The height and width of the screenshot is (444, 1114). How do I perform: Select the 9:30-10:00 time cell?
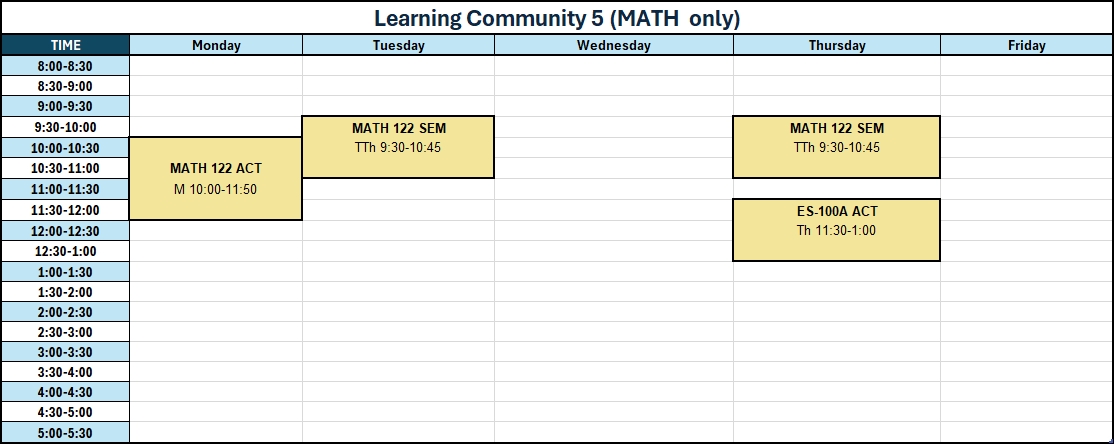(x=65, y=127)
